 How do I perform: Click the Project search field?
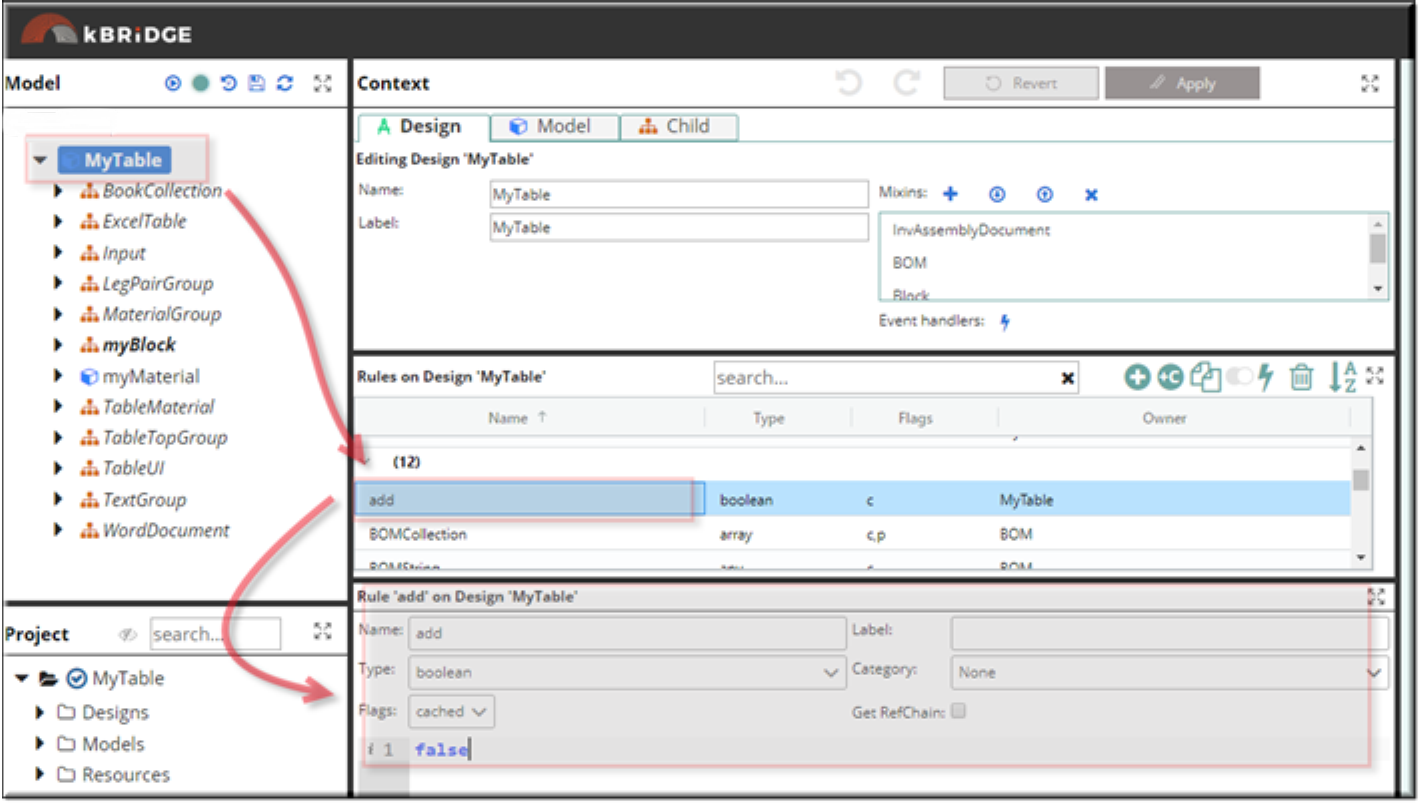point(216,634)
